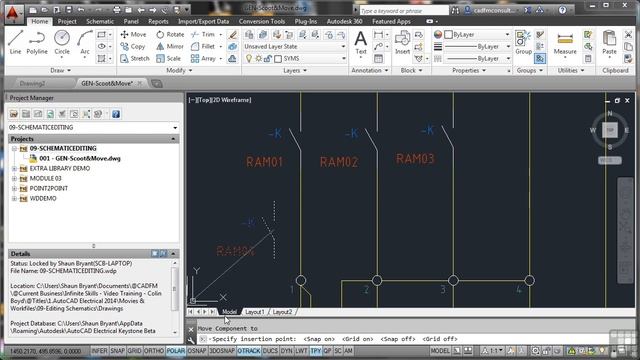Click the RAM02 component label in drawing
This screenshot has height=360, width=640.
tap(339, 162)
